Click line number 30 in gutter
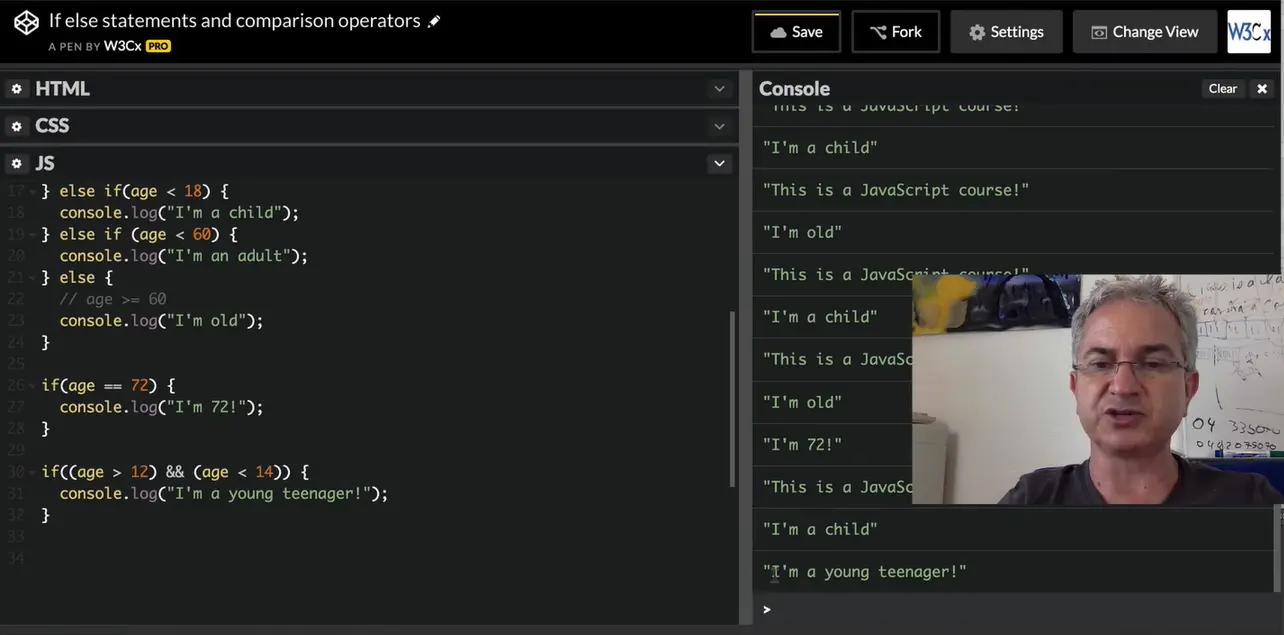 [x=16, y=471]
